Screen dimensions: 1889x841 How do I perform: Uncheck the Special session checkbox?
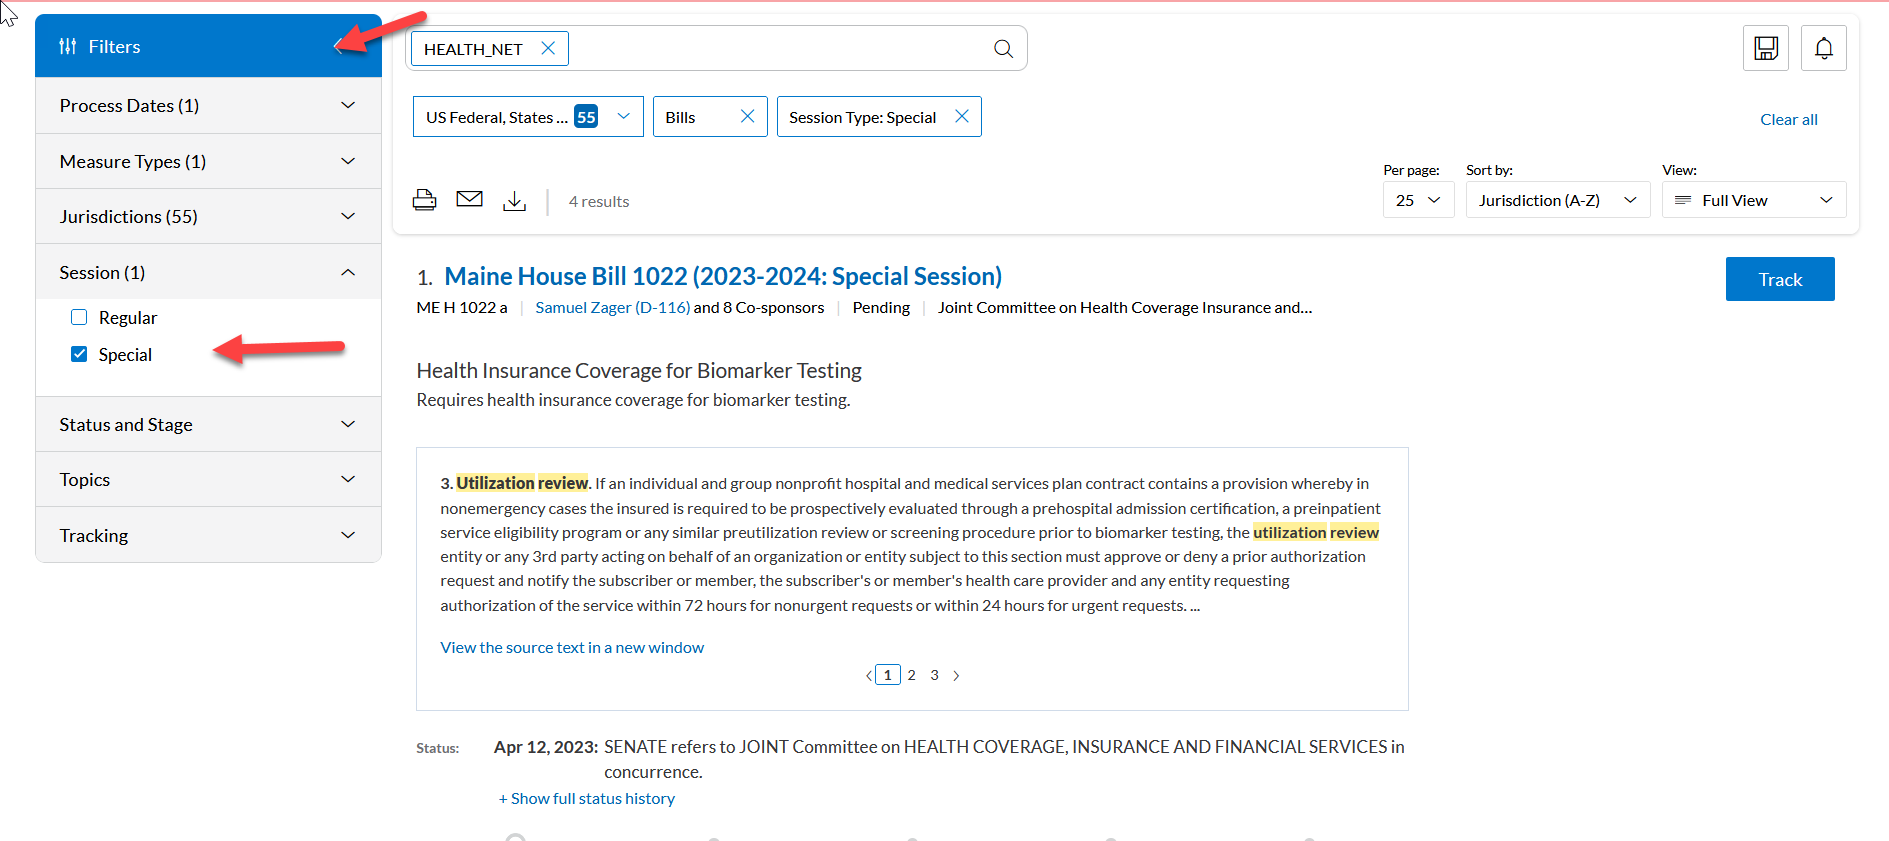click(79, 355)
